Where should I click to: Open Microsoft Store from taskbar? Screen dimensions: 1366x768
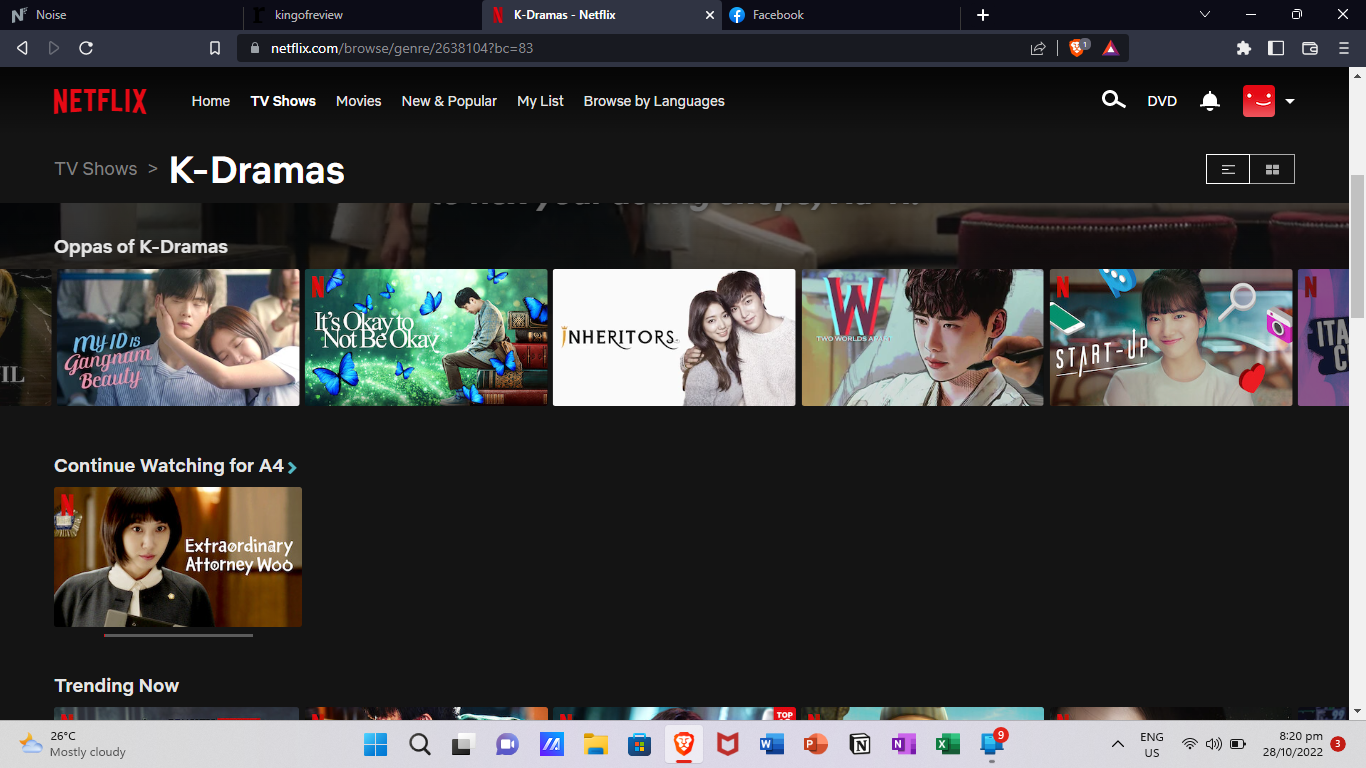640,744
